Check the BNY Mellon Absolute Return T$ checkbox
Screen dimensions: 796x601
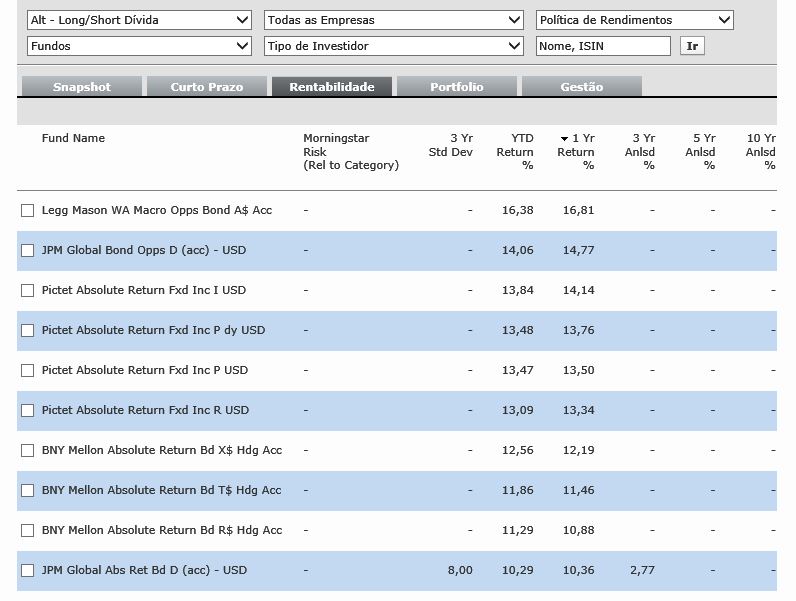coord(27,490)
